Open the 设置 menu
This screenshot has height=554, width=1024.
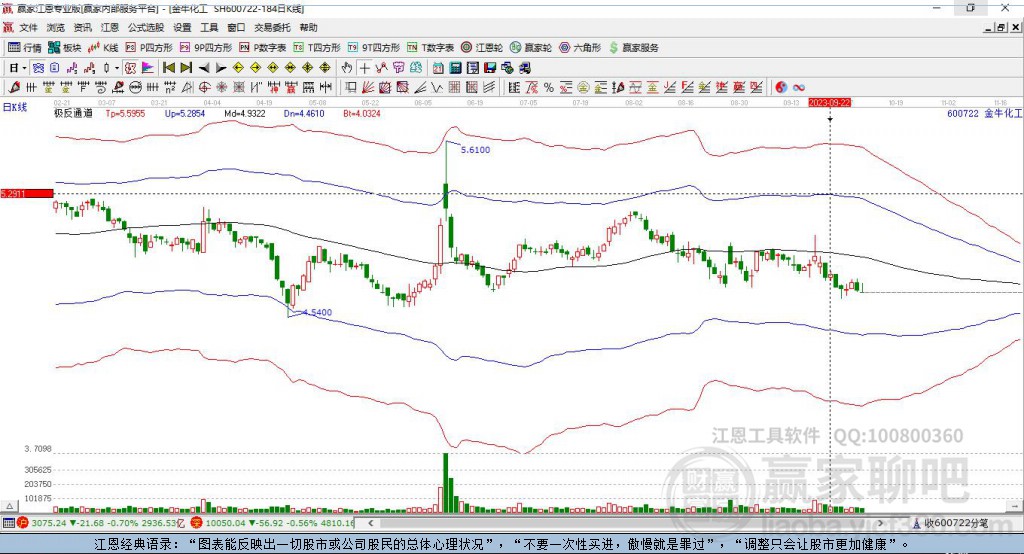(182, 27)
